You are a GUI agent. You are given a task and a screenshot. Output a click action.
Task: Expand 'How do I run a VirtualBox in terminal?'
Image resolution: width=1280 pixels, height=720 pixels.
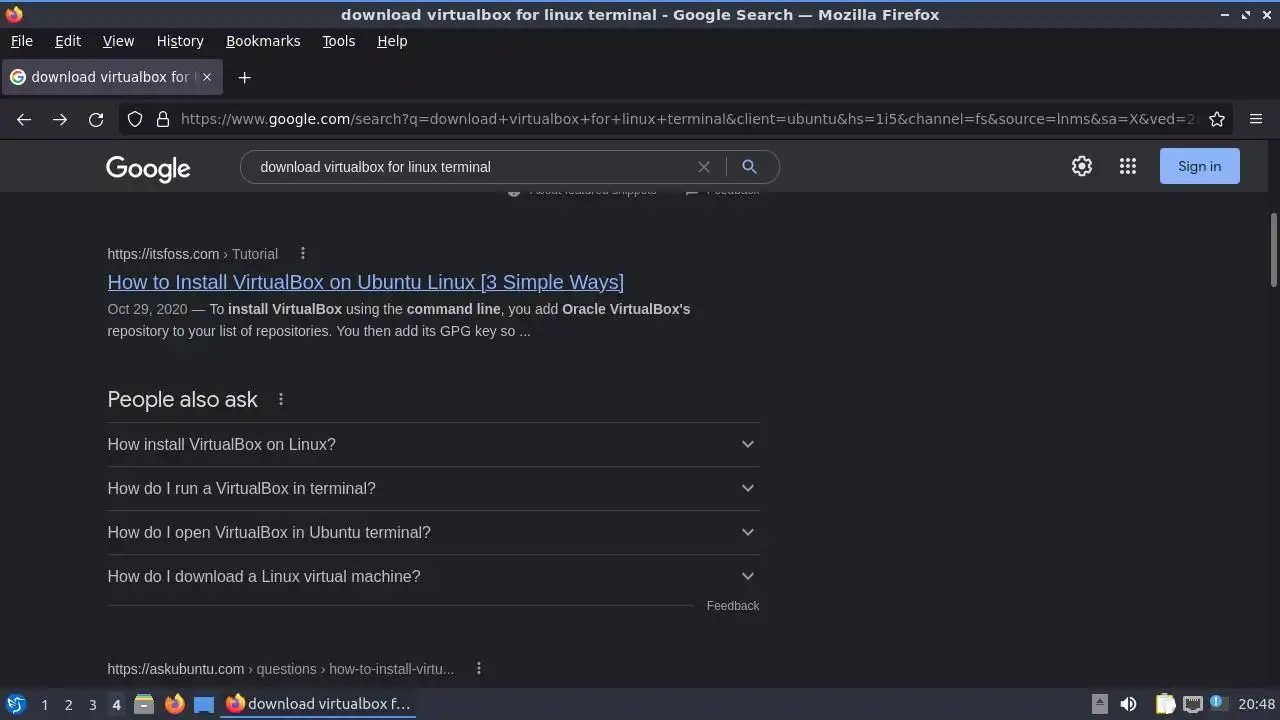point(433,488)
